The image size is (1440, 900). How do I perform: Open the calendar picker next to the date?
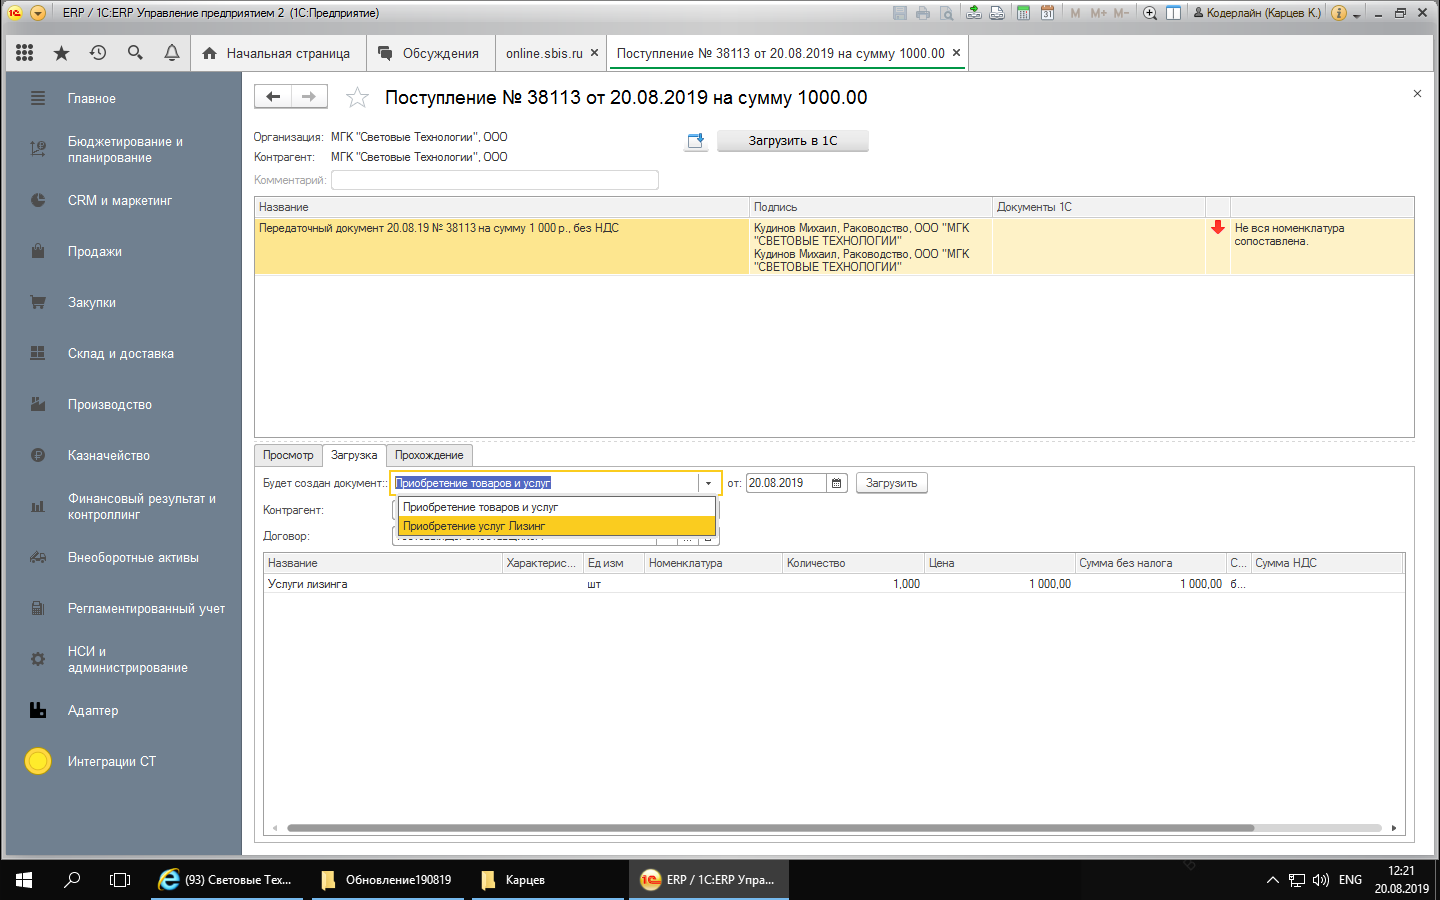coord(837,483)
